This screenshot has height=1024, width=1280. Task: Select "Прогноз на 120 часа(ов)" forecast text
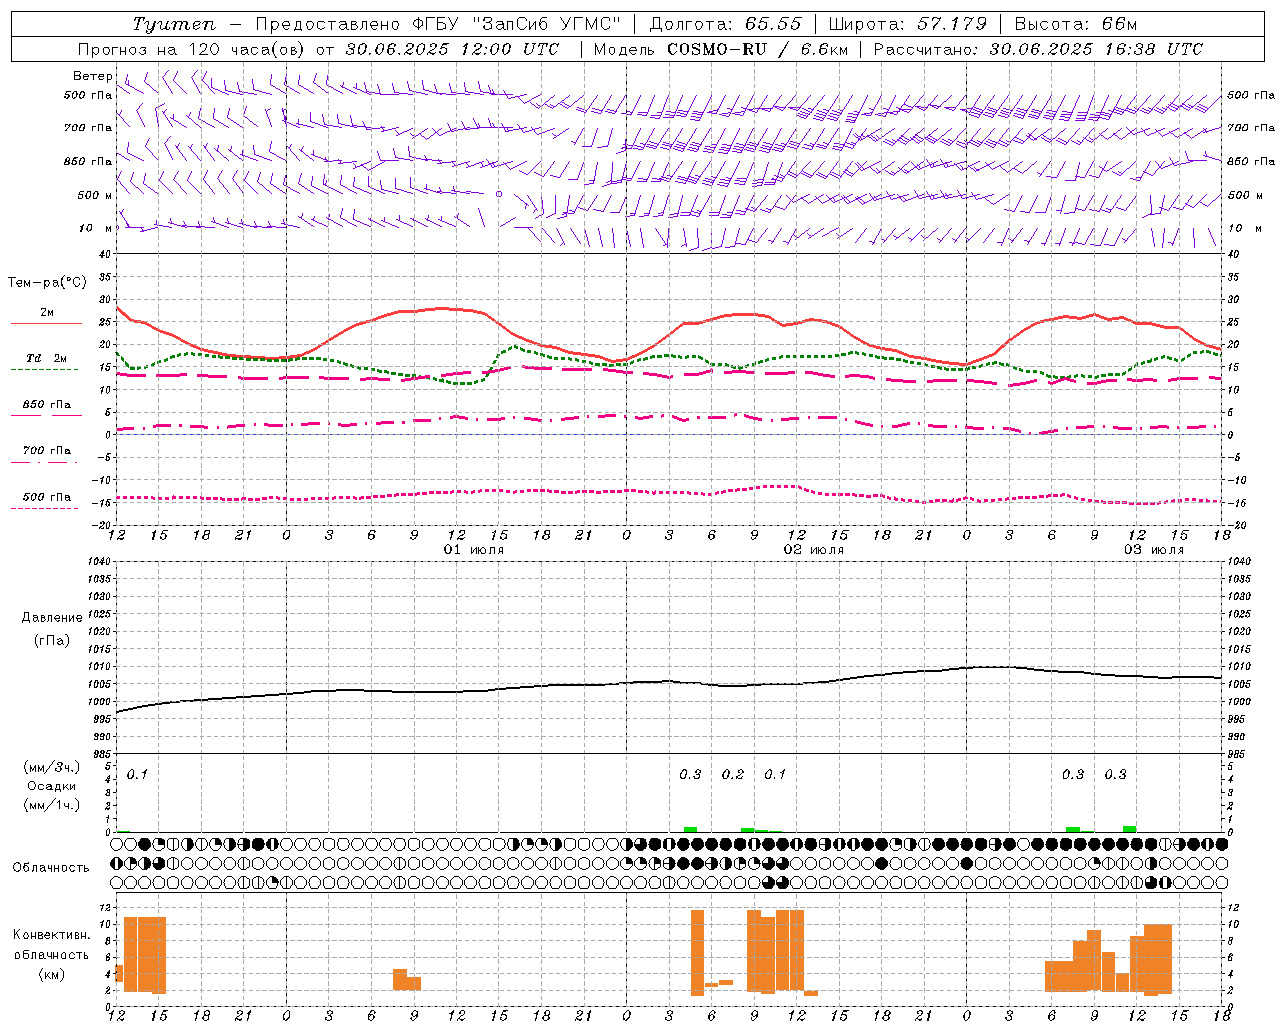point(193,49)
